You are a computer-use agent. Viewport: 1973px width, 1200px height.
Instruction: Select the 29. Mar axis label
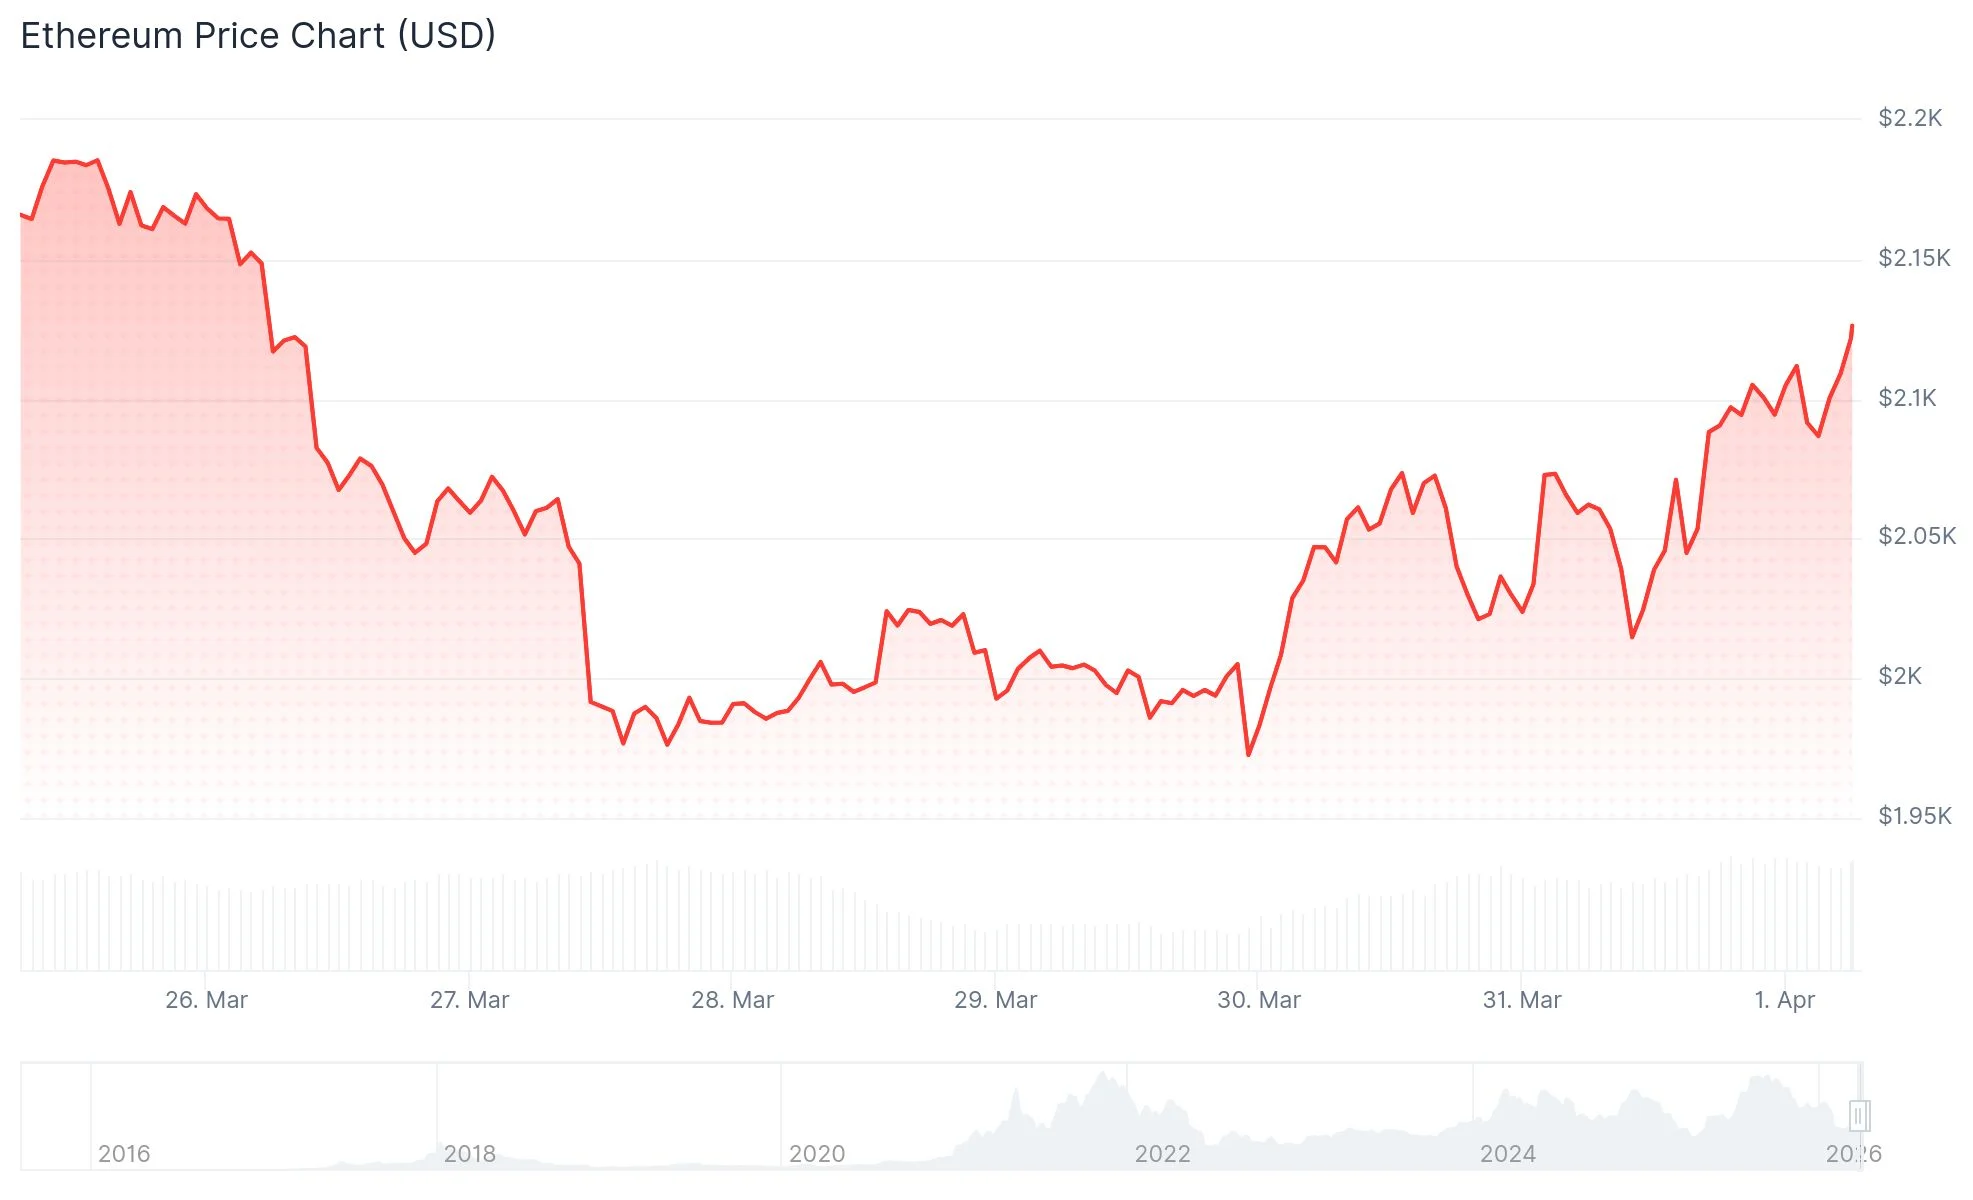coord(995,1000)
